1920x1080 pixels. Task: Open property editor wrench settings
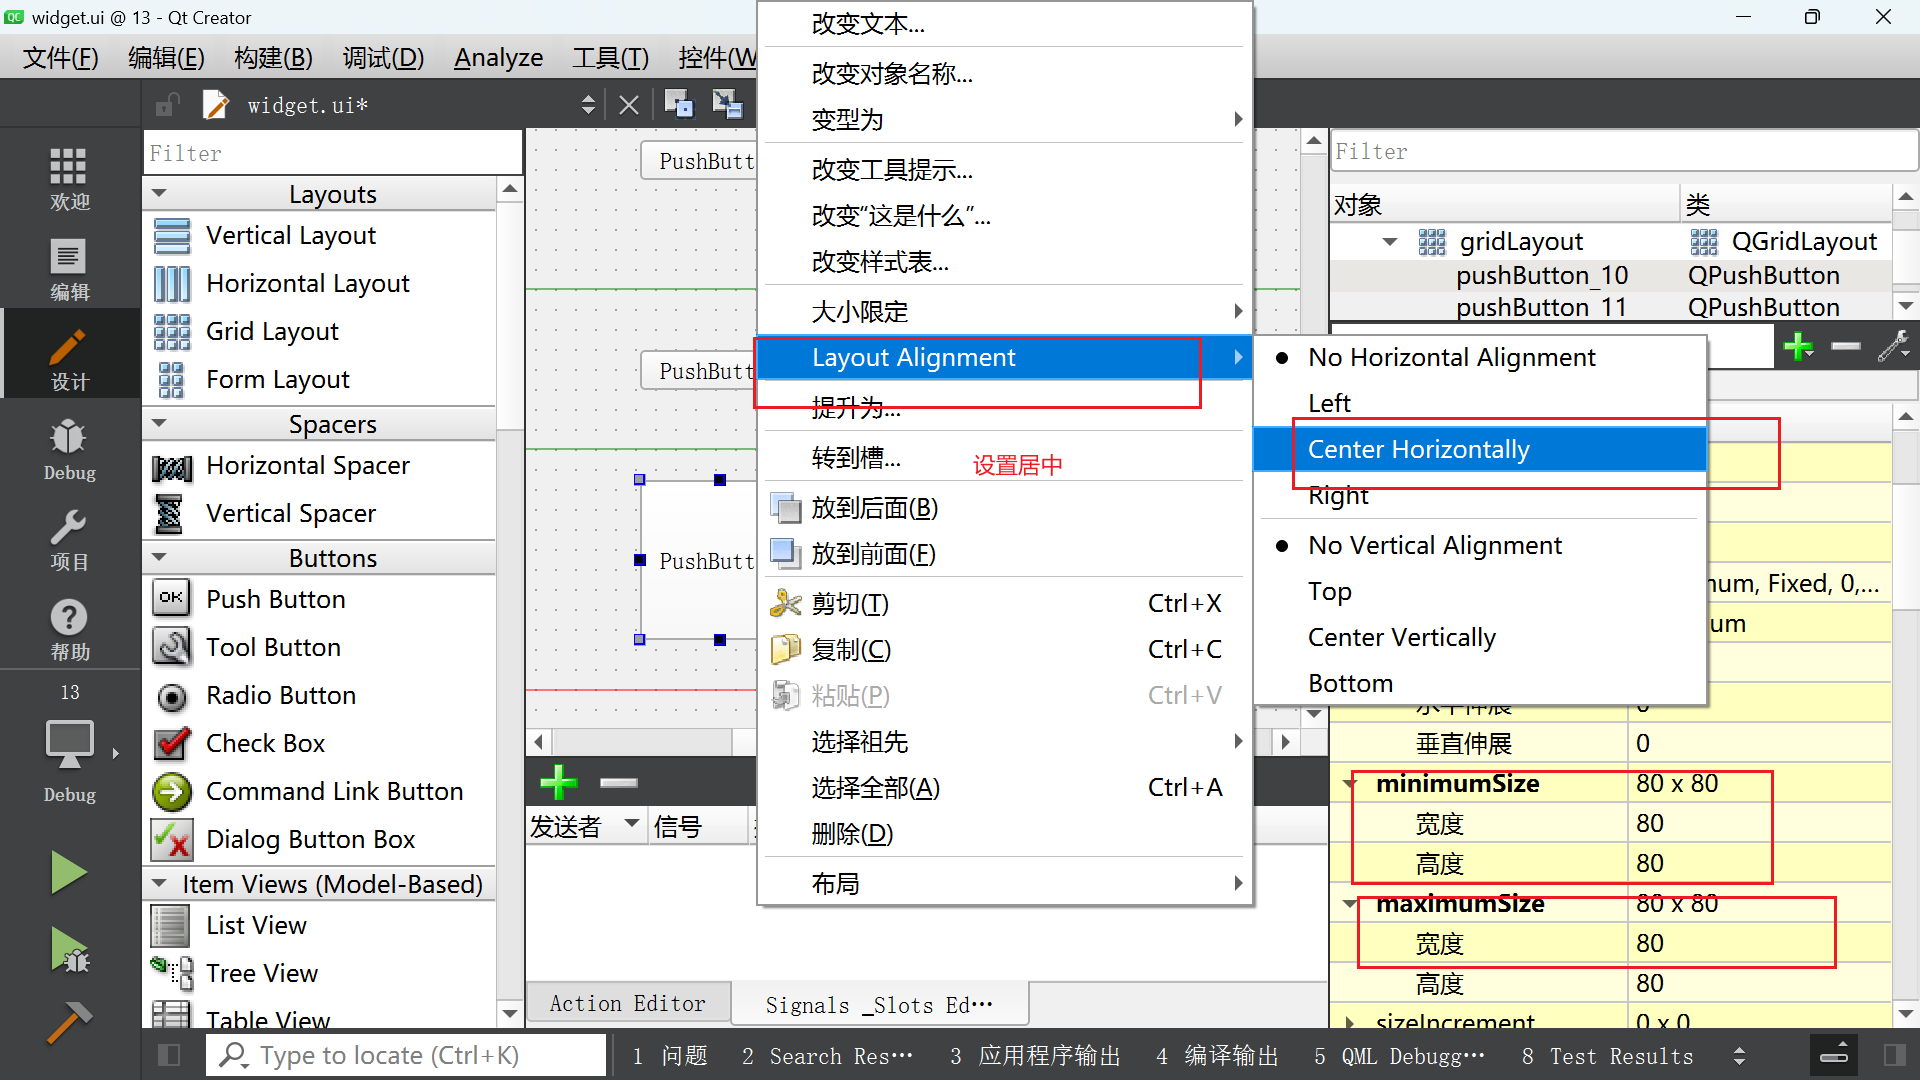pos(1893,347)
